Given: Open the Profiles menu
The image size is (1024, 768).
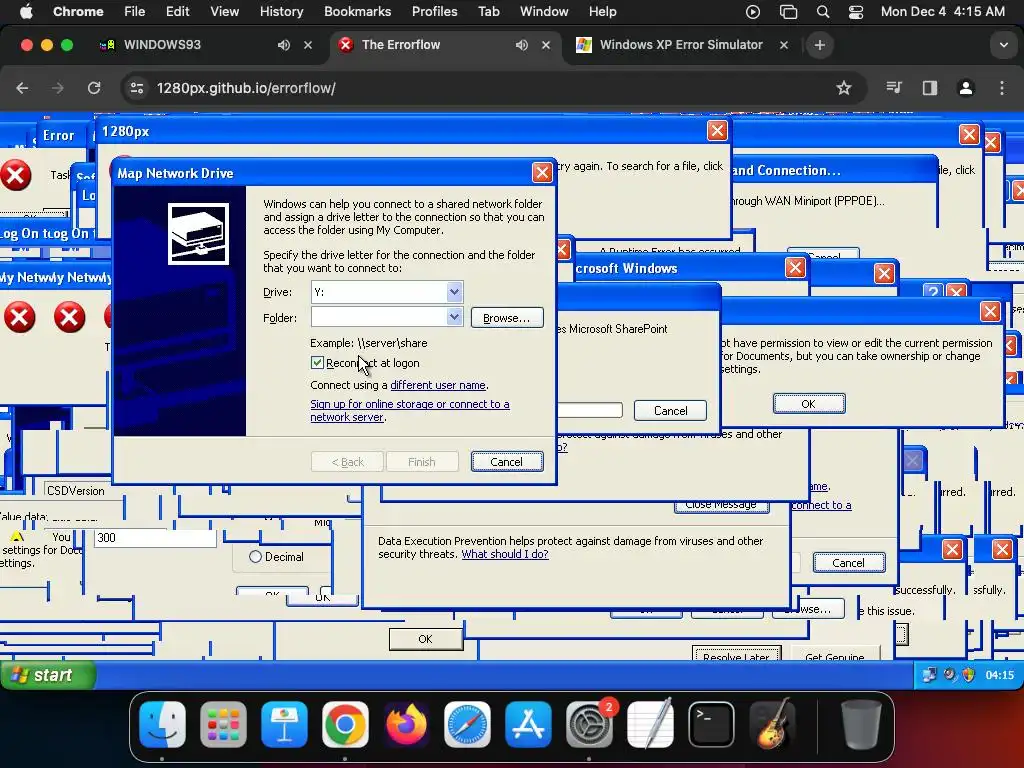Looking at the screenshot, I should [x=434, y=12].
